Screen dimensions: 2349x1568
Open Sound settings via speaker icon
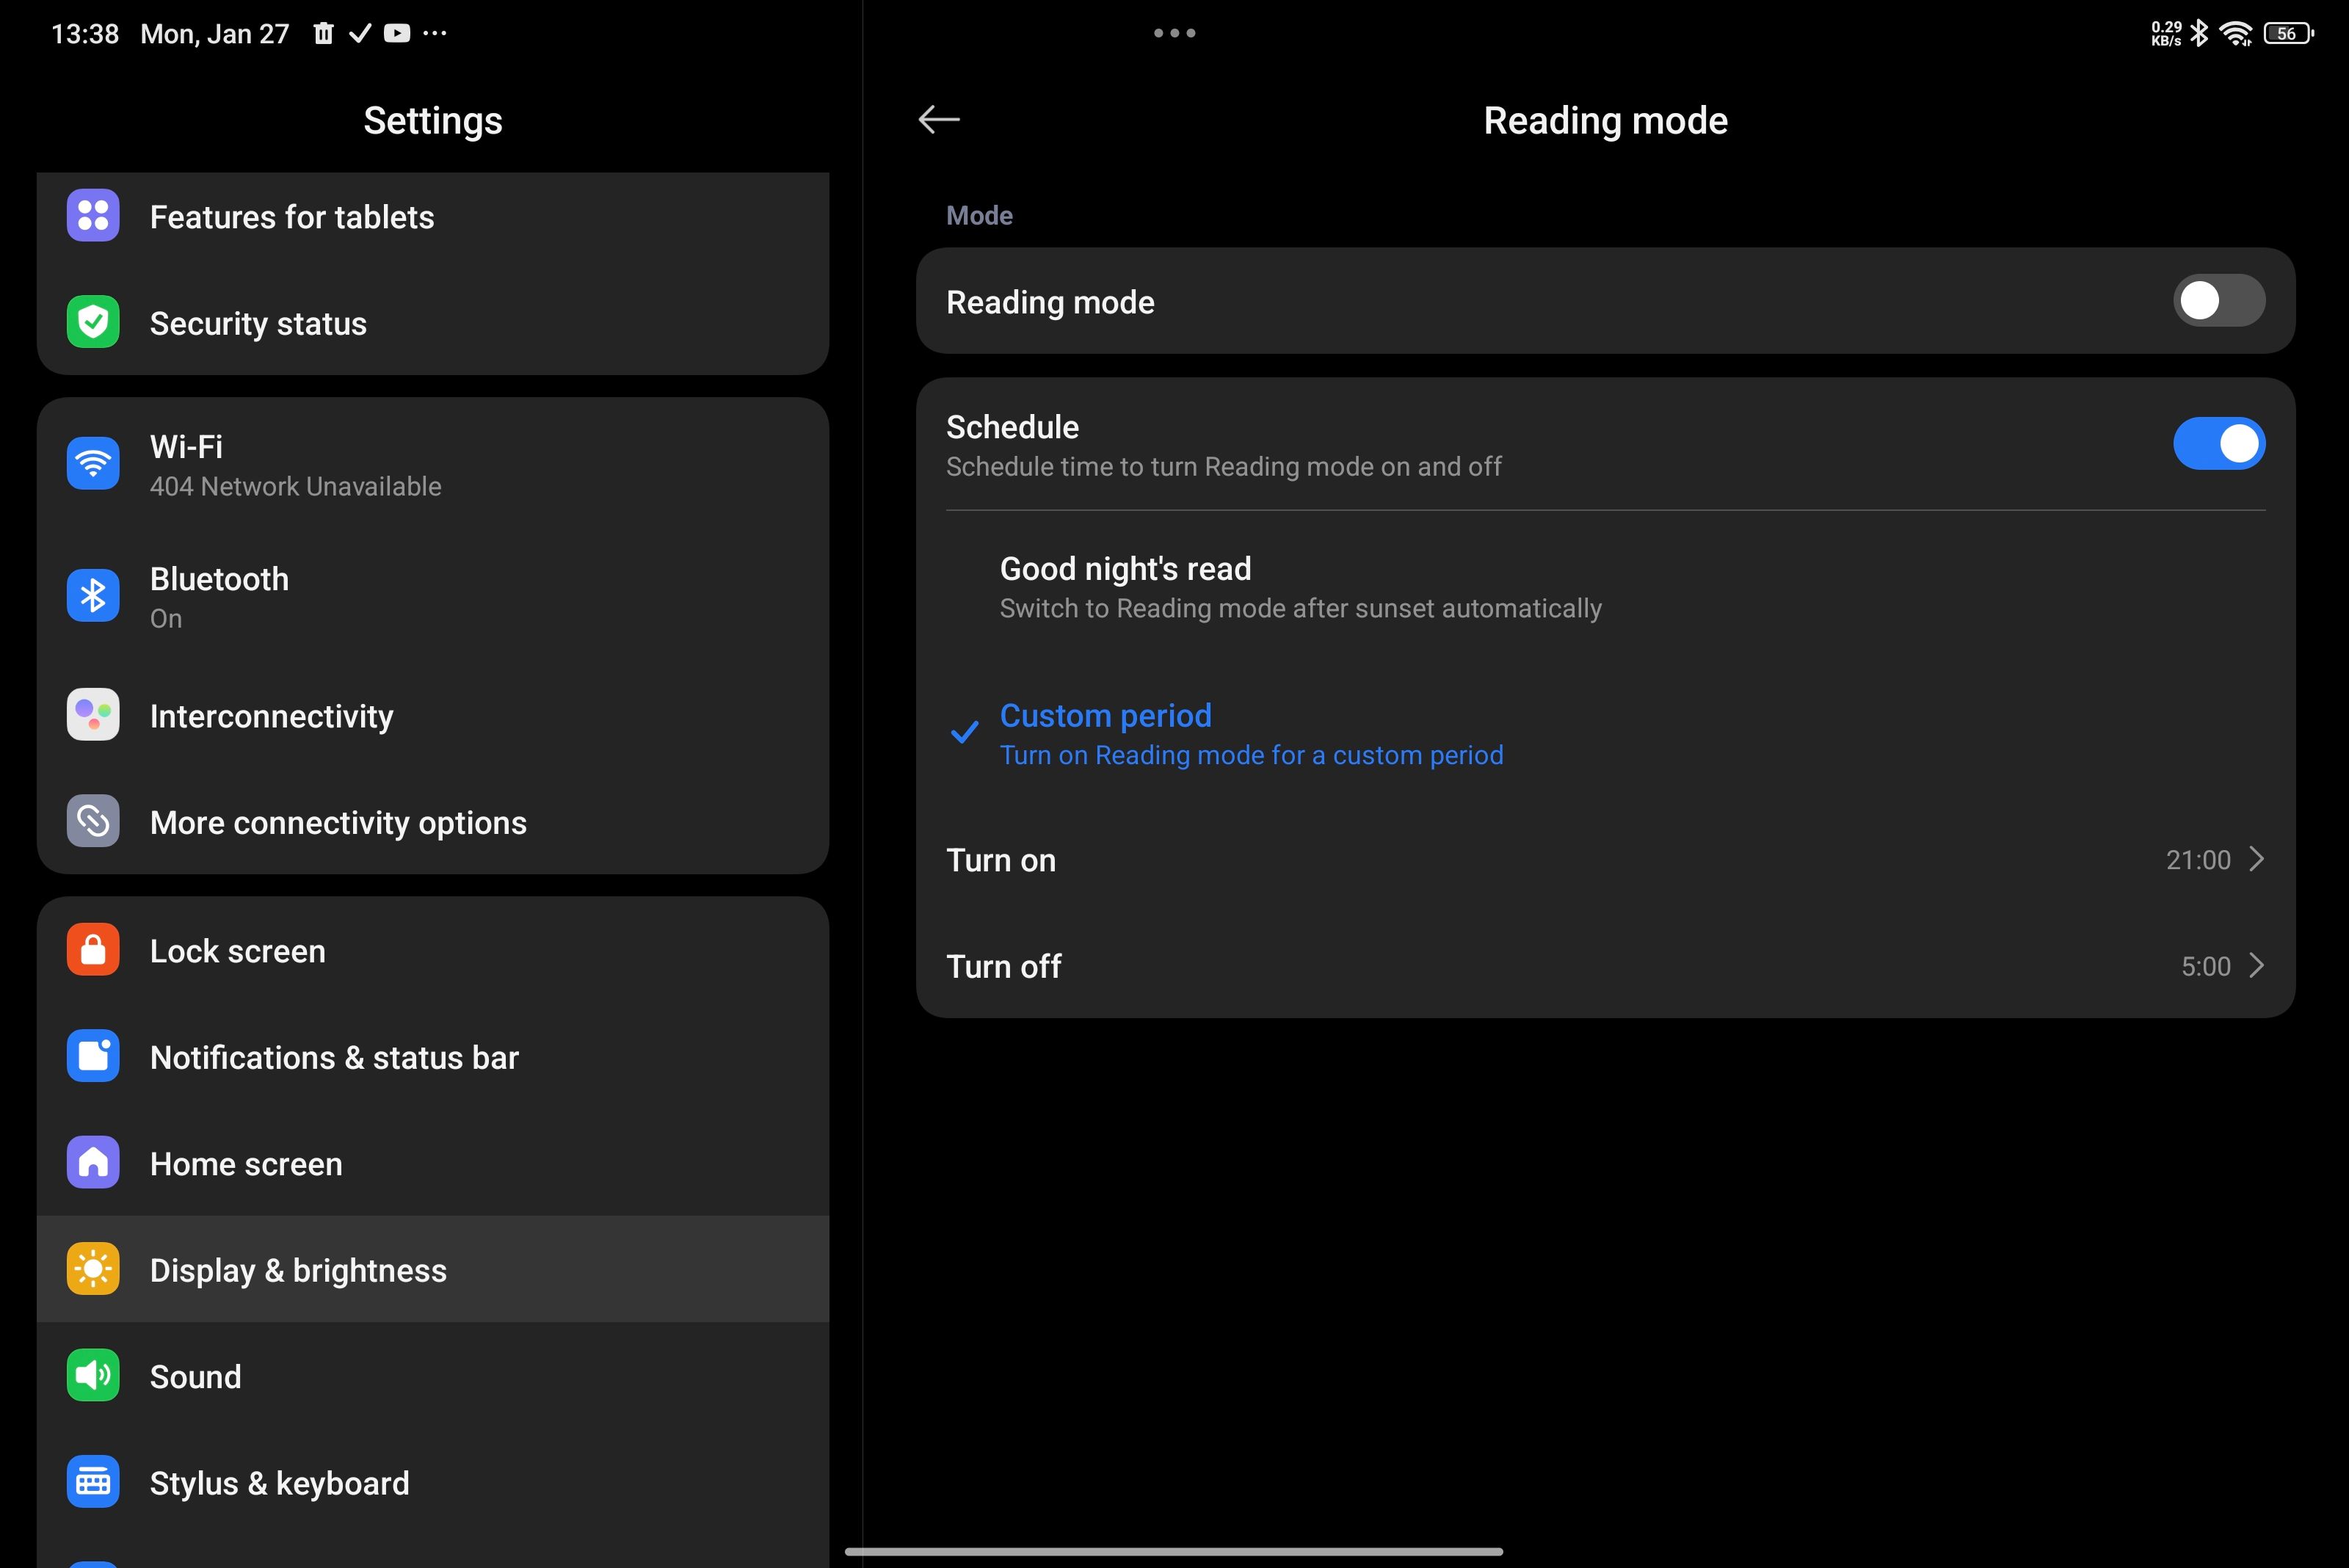[92, 1375]
